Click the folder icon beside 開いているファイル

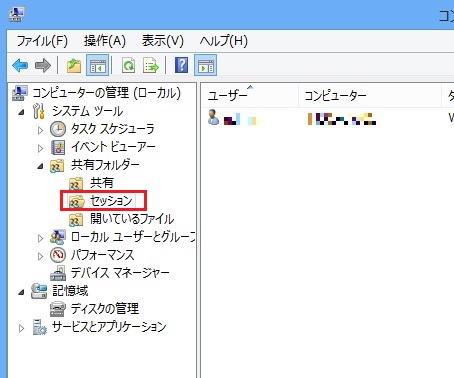pos(76,220)
